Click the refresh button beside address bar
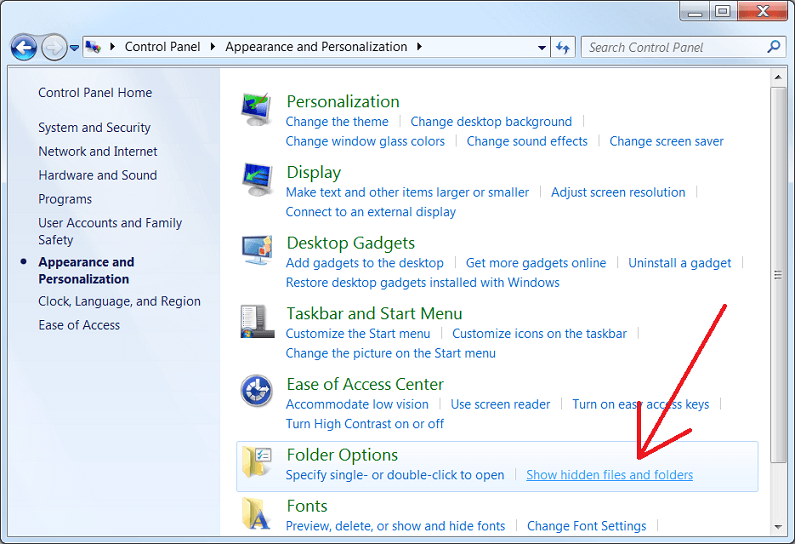The height and width of the screenshot is (544, 795). click(x=563, y=47)
